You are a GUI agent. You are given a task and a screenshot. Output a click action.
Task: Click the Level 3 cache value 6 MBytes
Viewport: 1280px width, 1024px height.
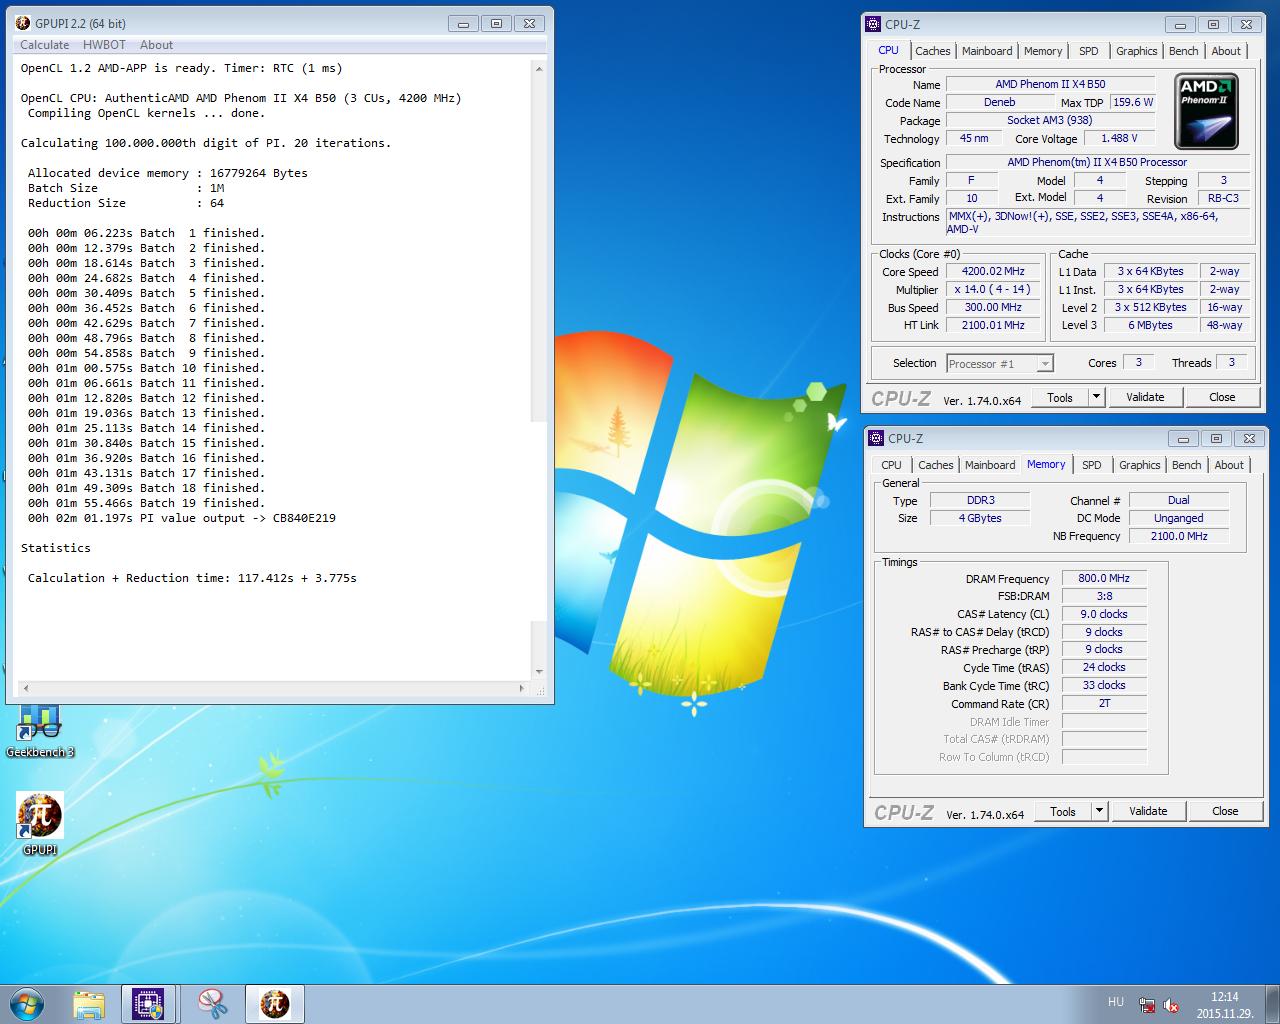pyautogui.click(x=1150, y=325)
